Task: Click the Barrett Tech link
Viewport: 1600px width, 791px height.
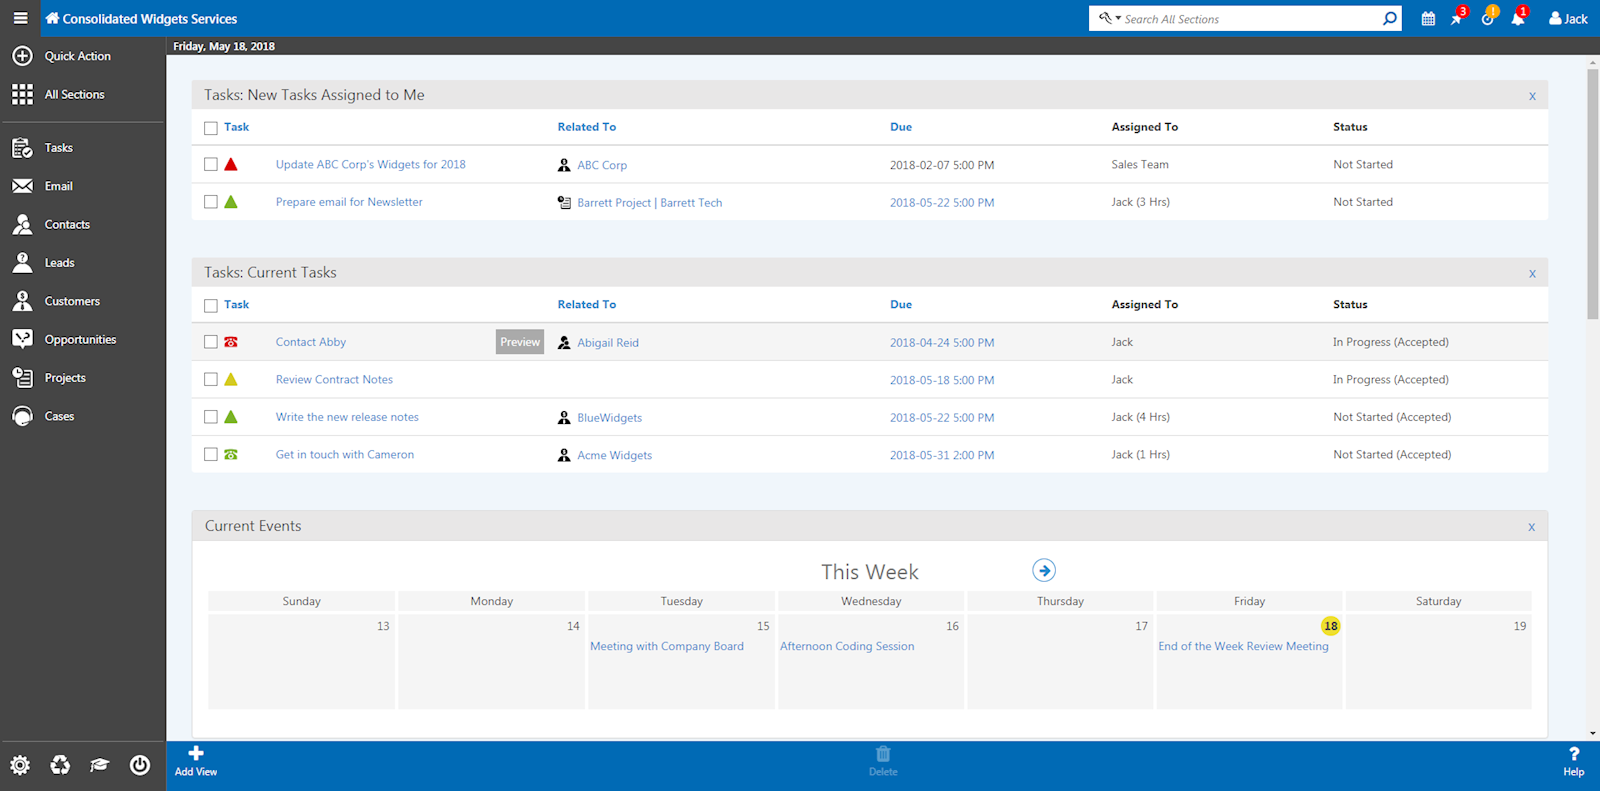Action: (691, 202)
